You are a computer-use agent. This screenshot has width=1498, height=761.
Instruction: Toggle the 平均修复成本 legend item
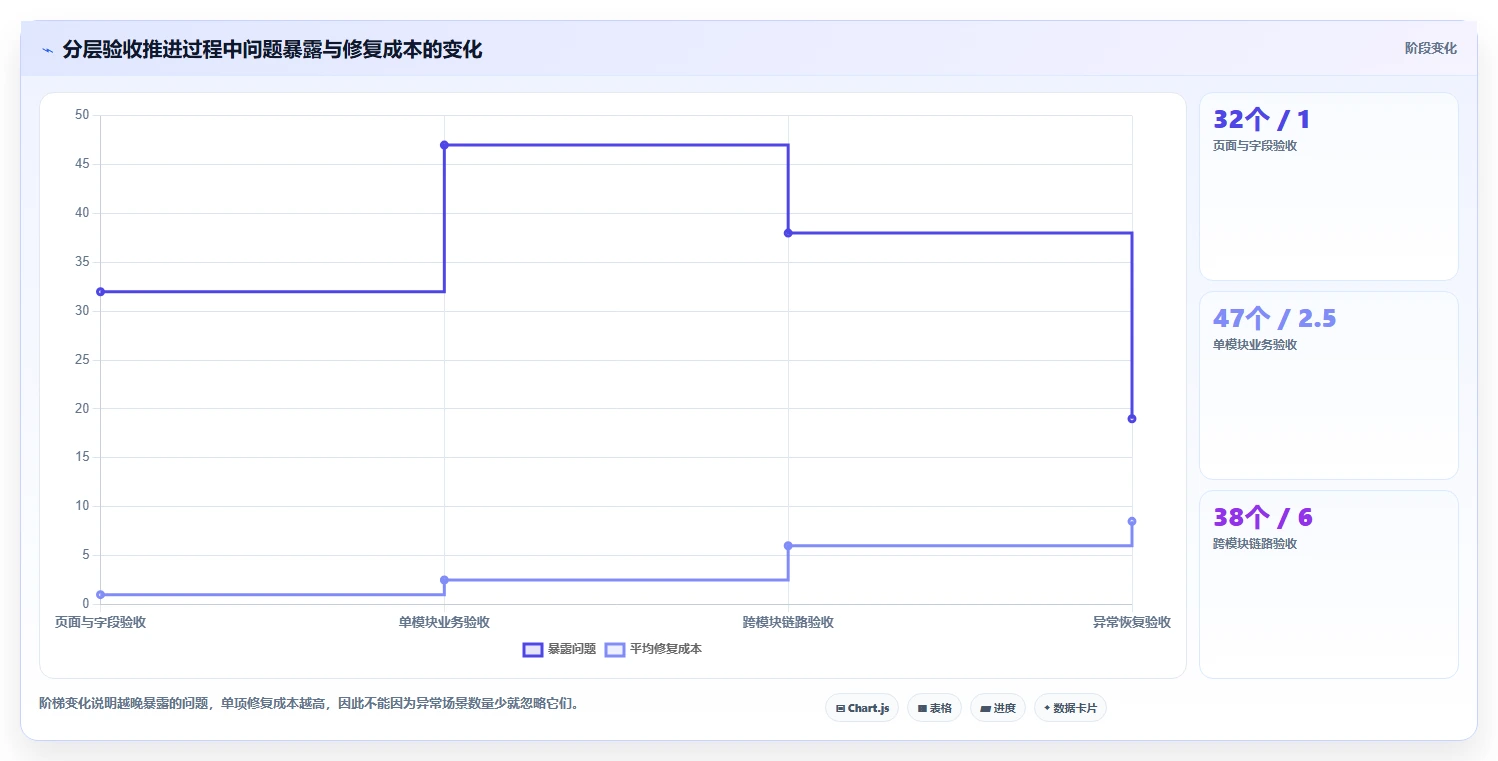(x=653, y=649)
